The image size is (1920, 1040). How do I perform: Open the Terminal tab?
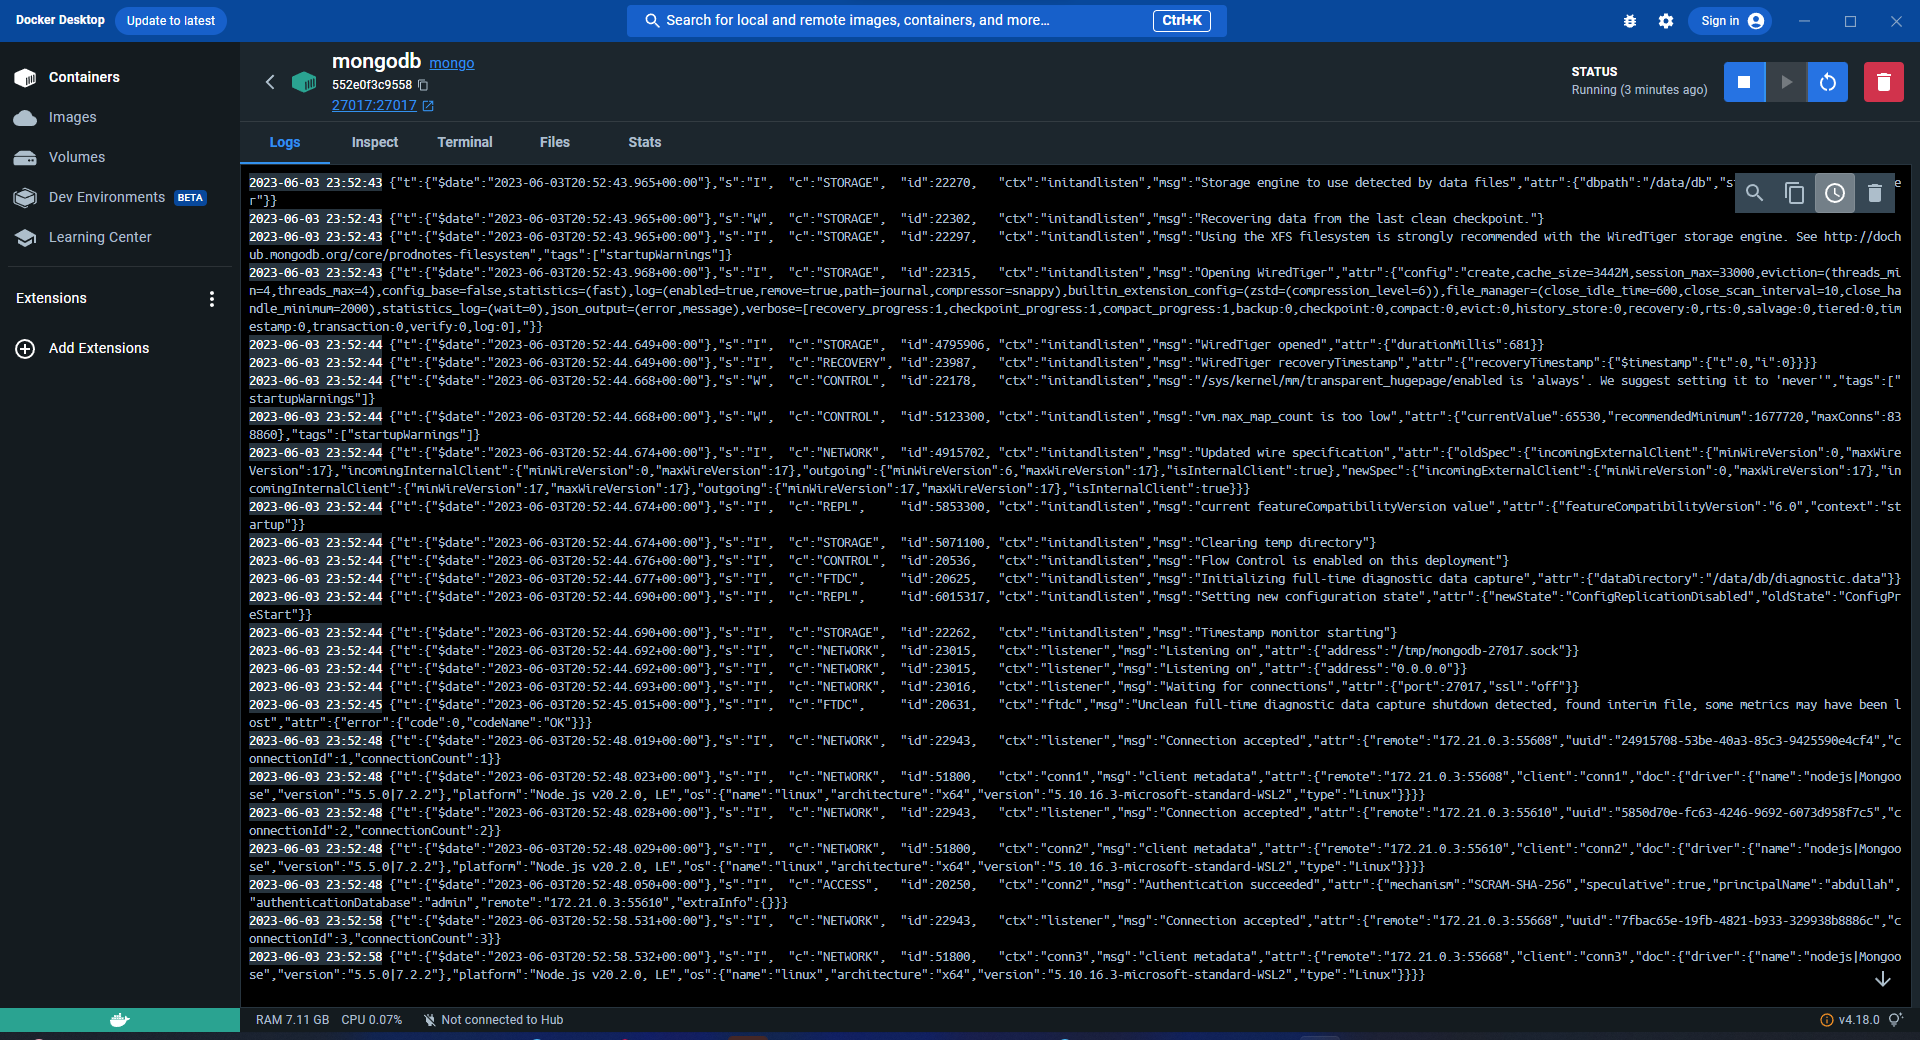coord(465,142)
